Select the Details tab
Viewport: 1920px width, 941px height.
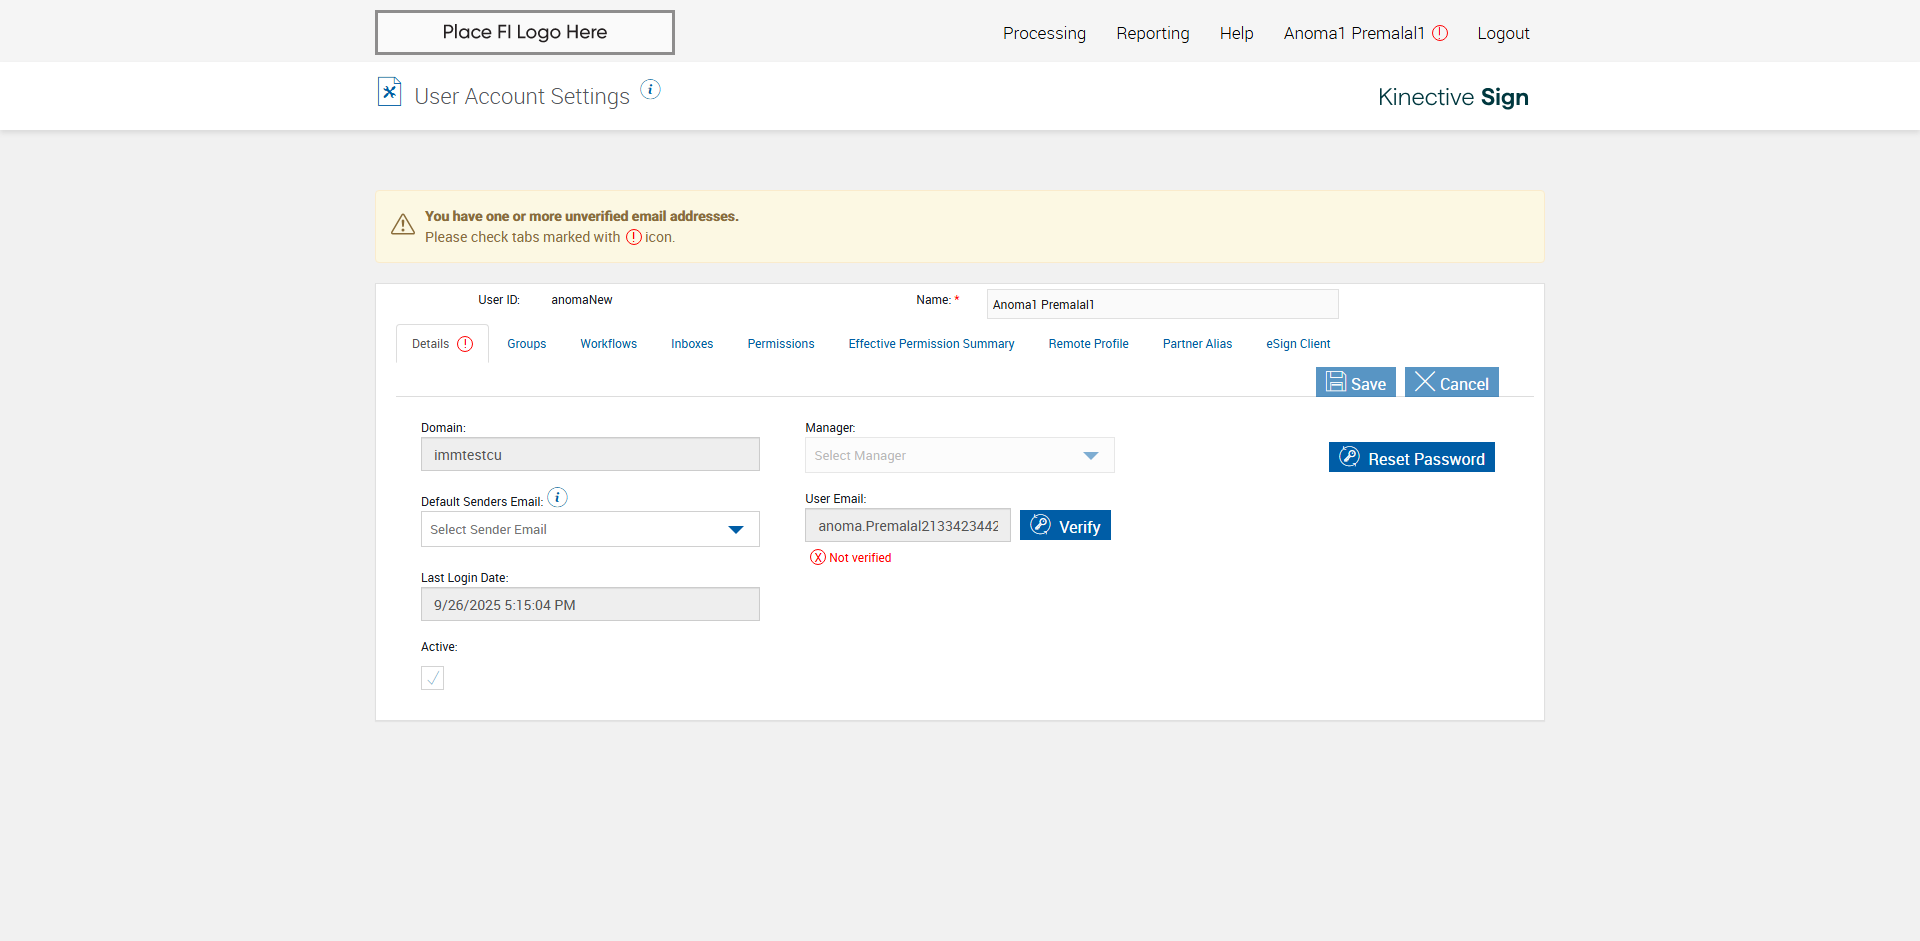[x=442, y=344]
